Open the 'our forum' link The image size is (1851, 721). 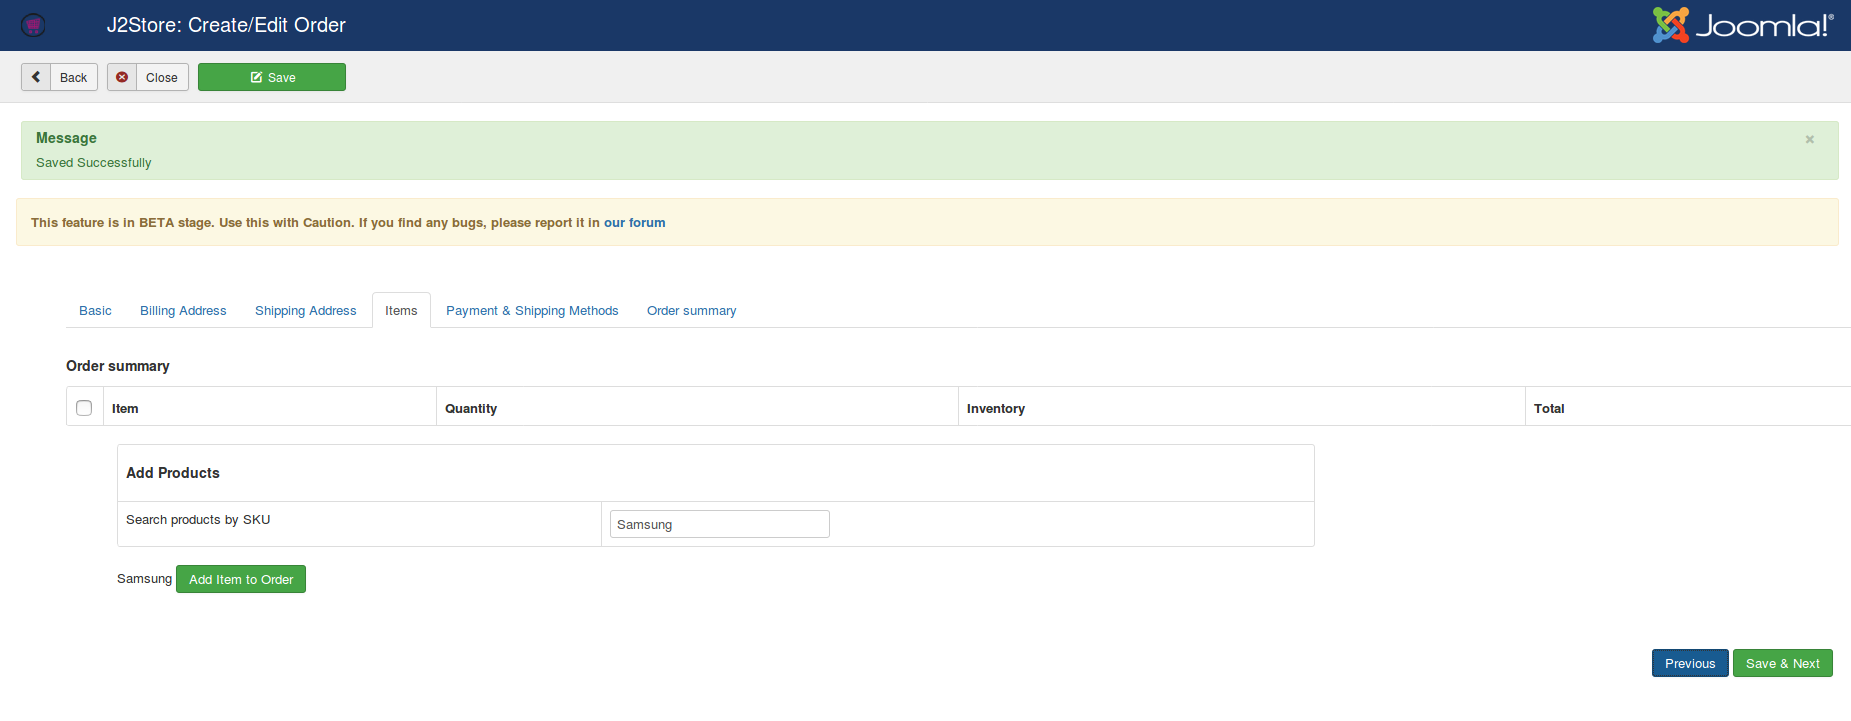pyautogui.click(x=634, y=223)
